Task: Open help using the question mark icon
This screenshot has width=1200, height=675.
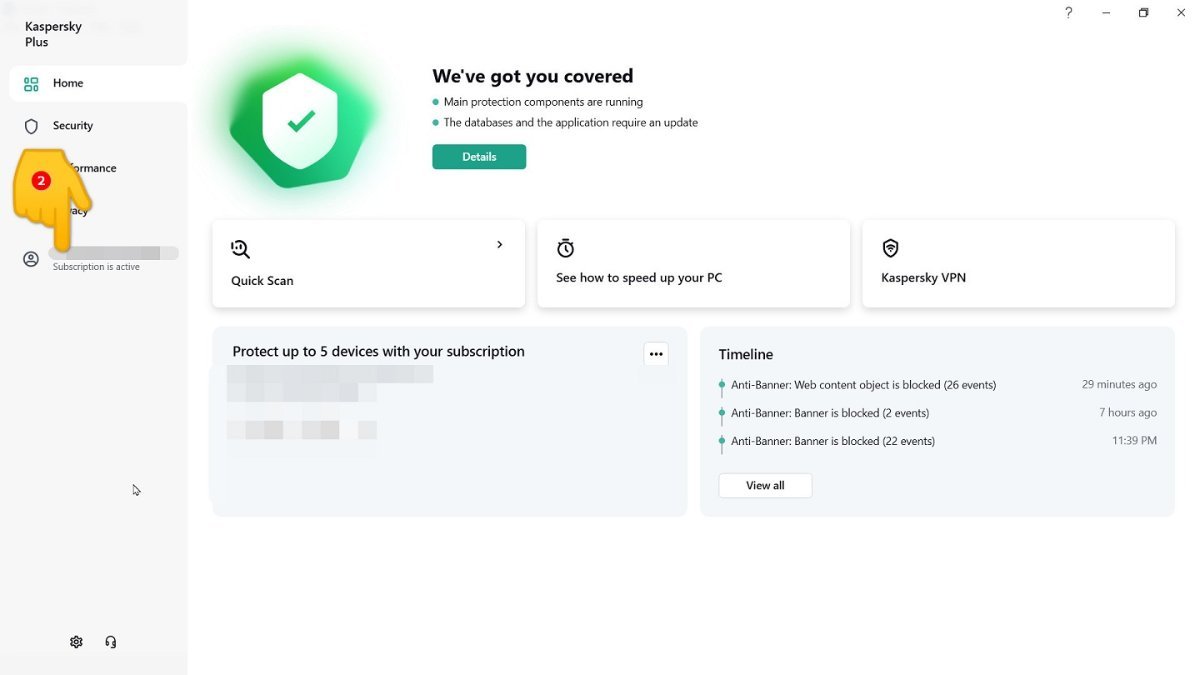Action: point(1068,13)
